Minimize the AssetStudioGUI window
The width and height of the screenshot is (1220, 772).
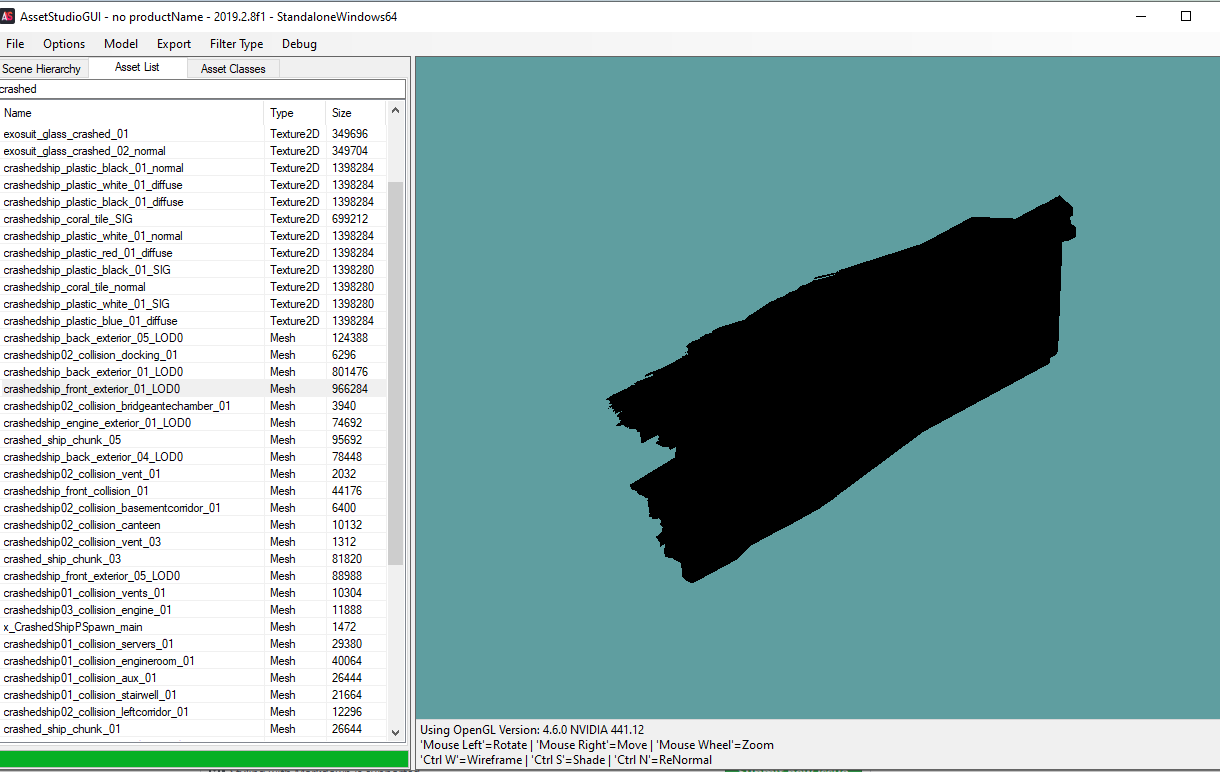pos(1140,16)
